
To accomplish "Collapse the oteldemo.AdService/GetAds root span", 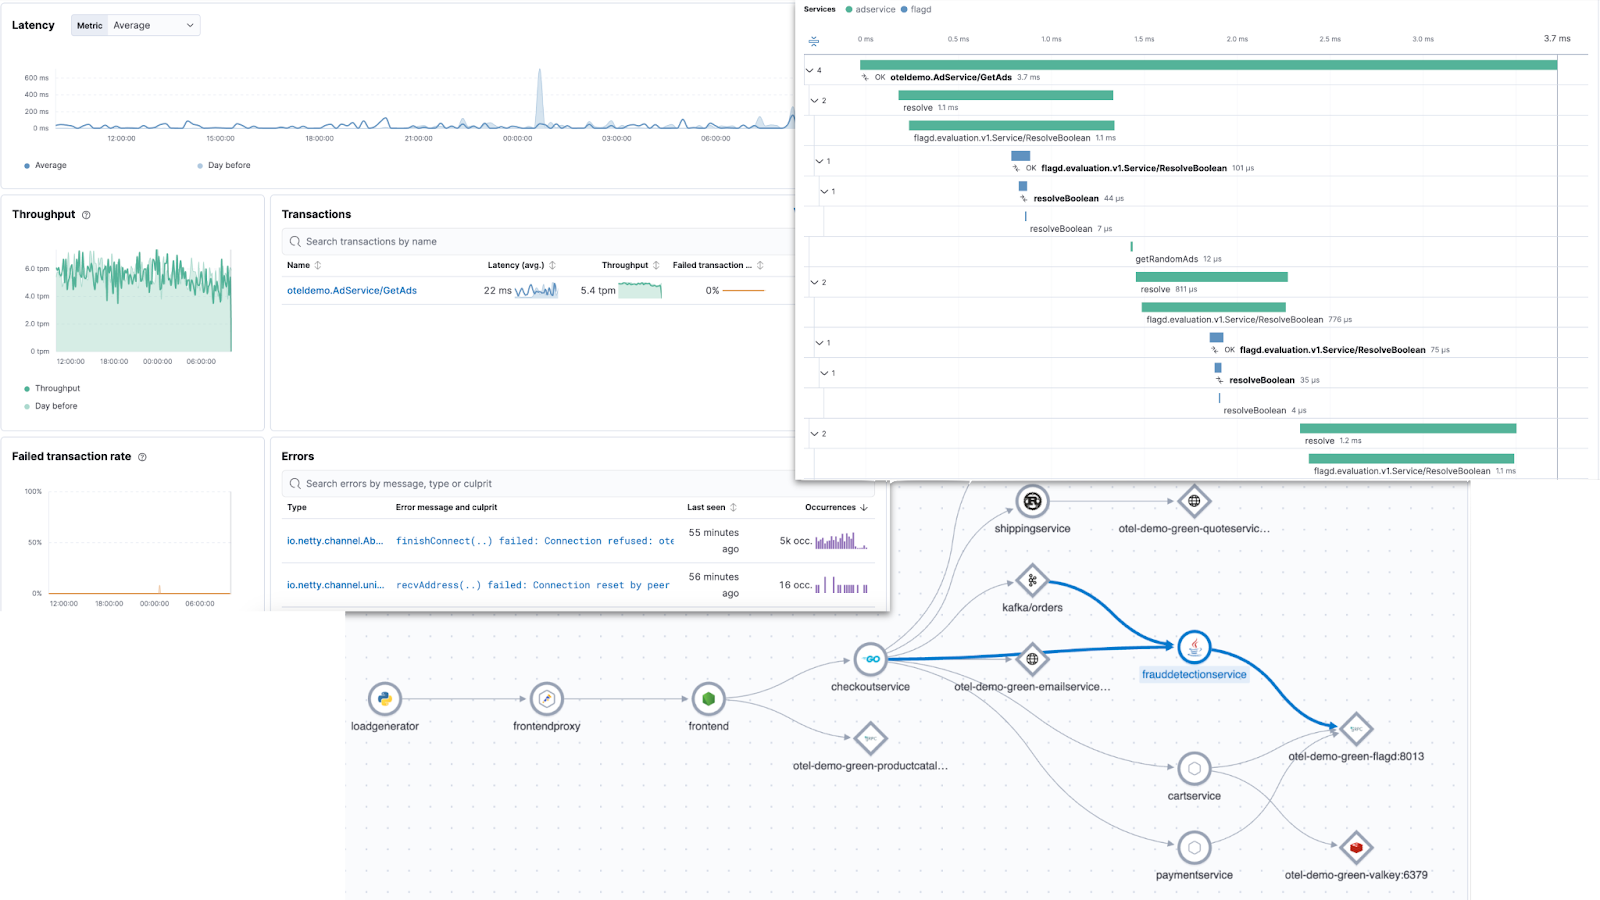I will pos(810,70).
